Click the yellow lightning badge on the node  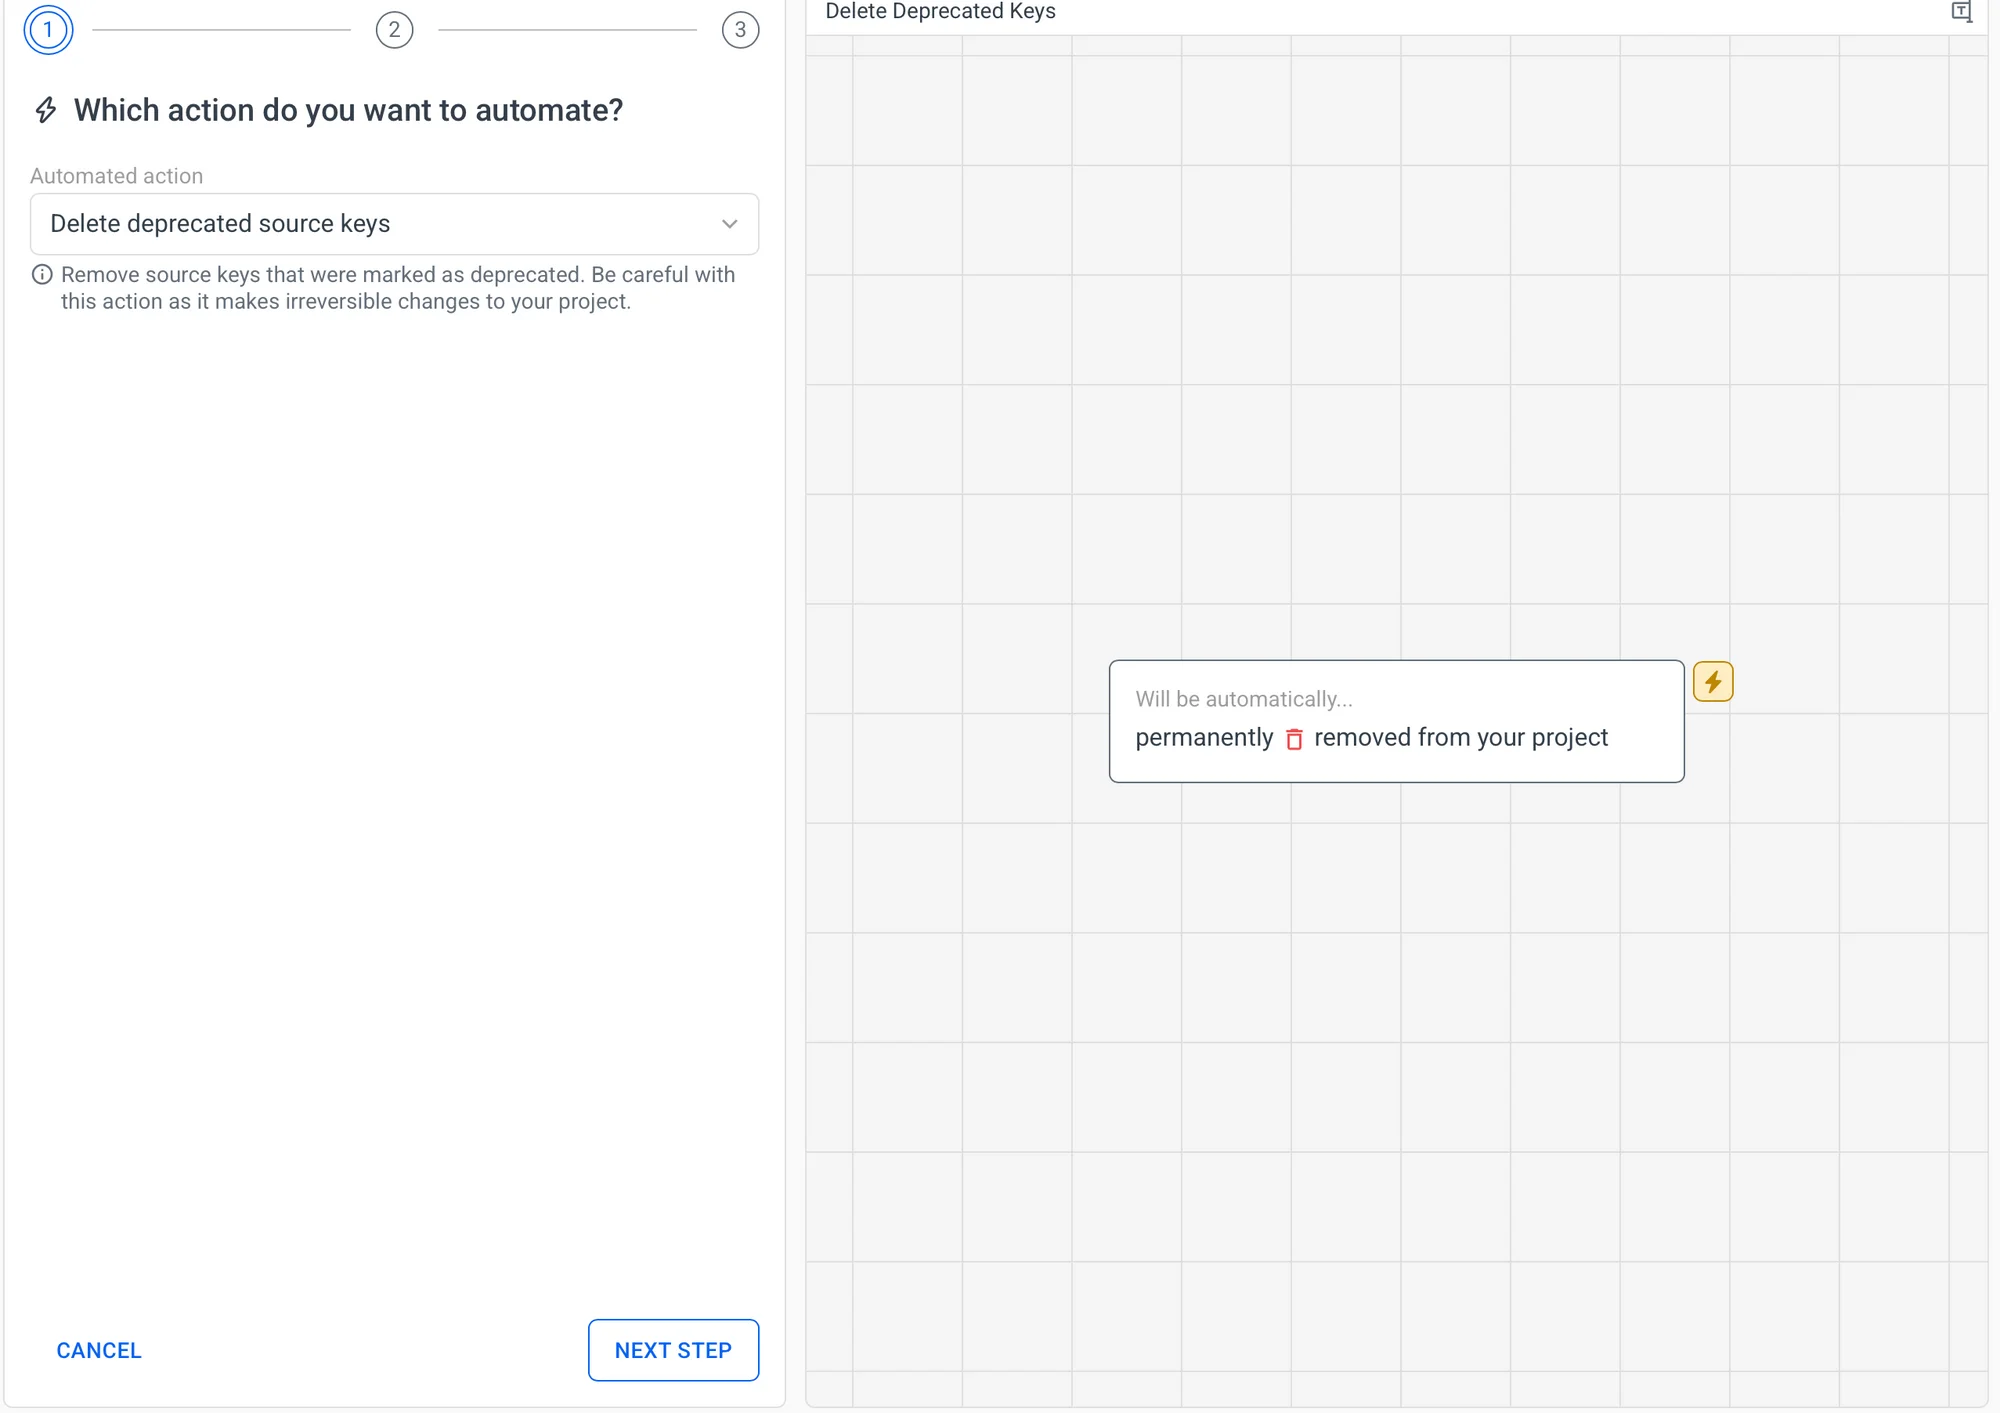(x=1713, y=682)
